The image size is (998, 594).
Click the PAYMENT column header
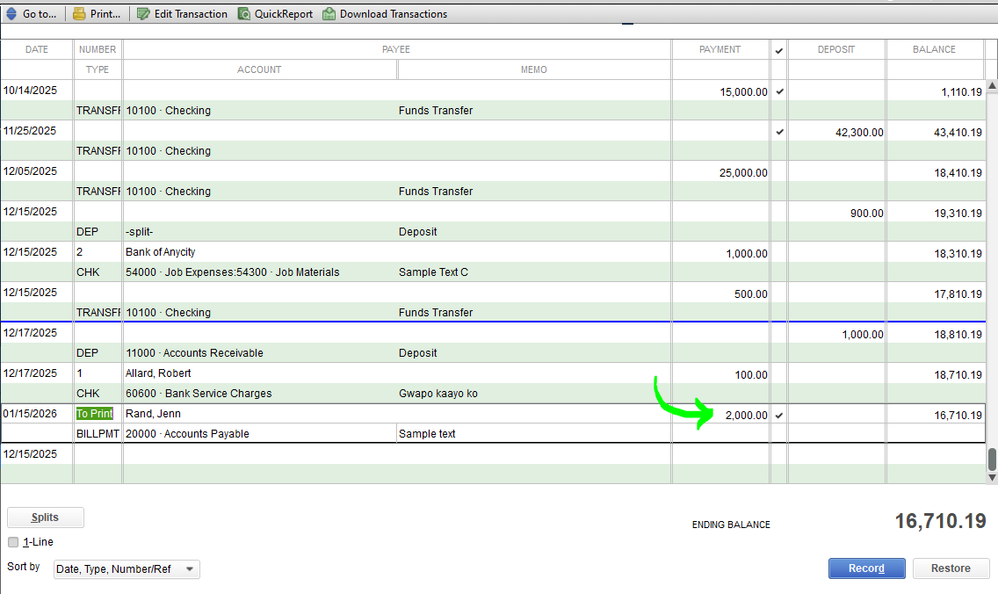point(720,49)
